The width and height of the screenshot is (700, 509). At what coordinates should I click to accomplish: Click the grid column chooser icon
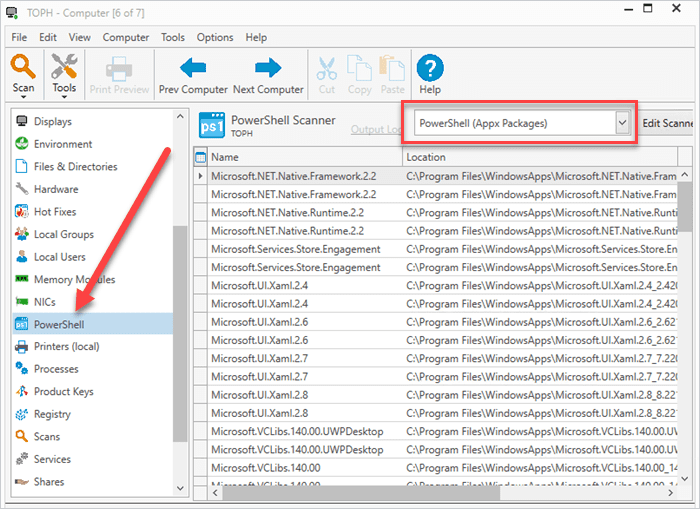coord(200,157)
